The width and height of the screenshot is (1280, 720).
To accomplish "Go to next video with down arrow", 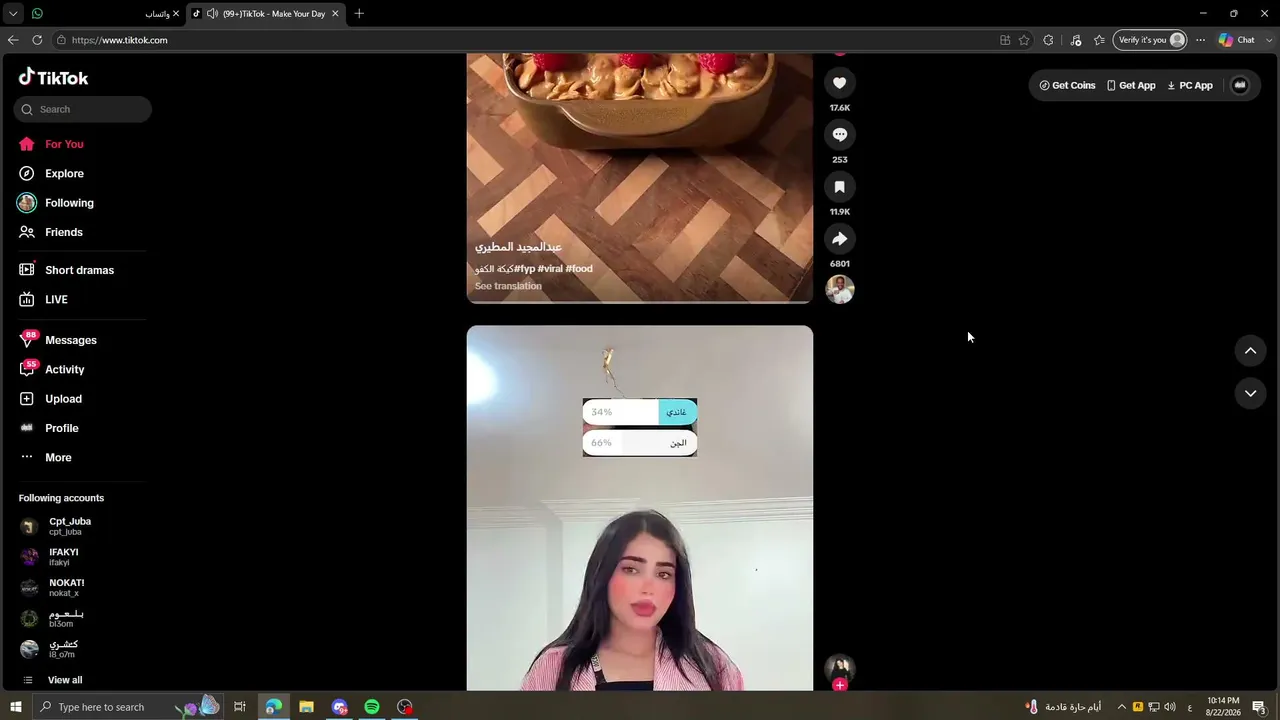I will click(x=1250, y=394).
